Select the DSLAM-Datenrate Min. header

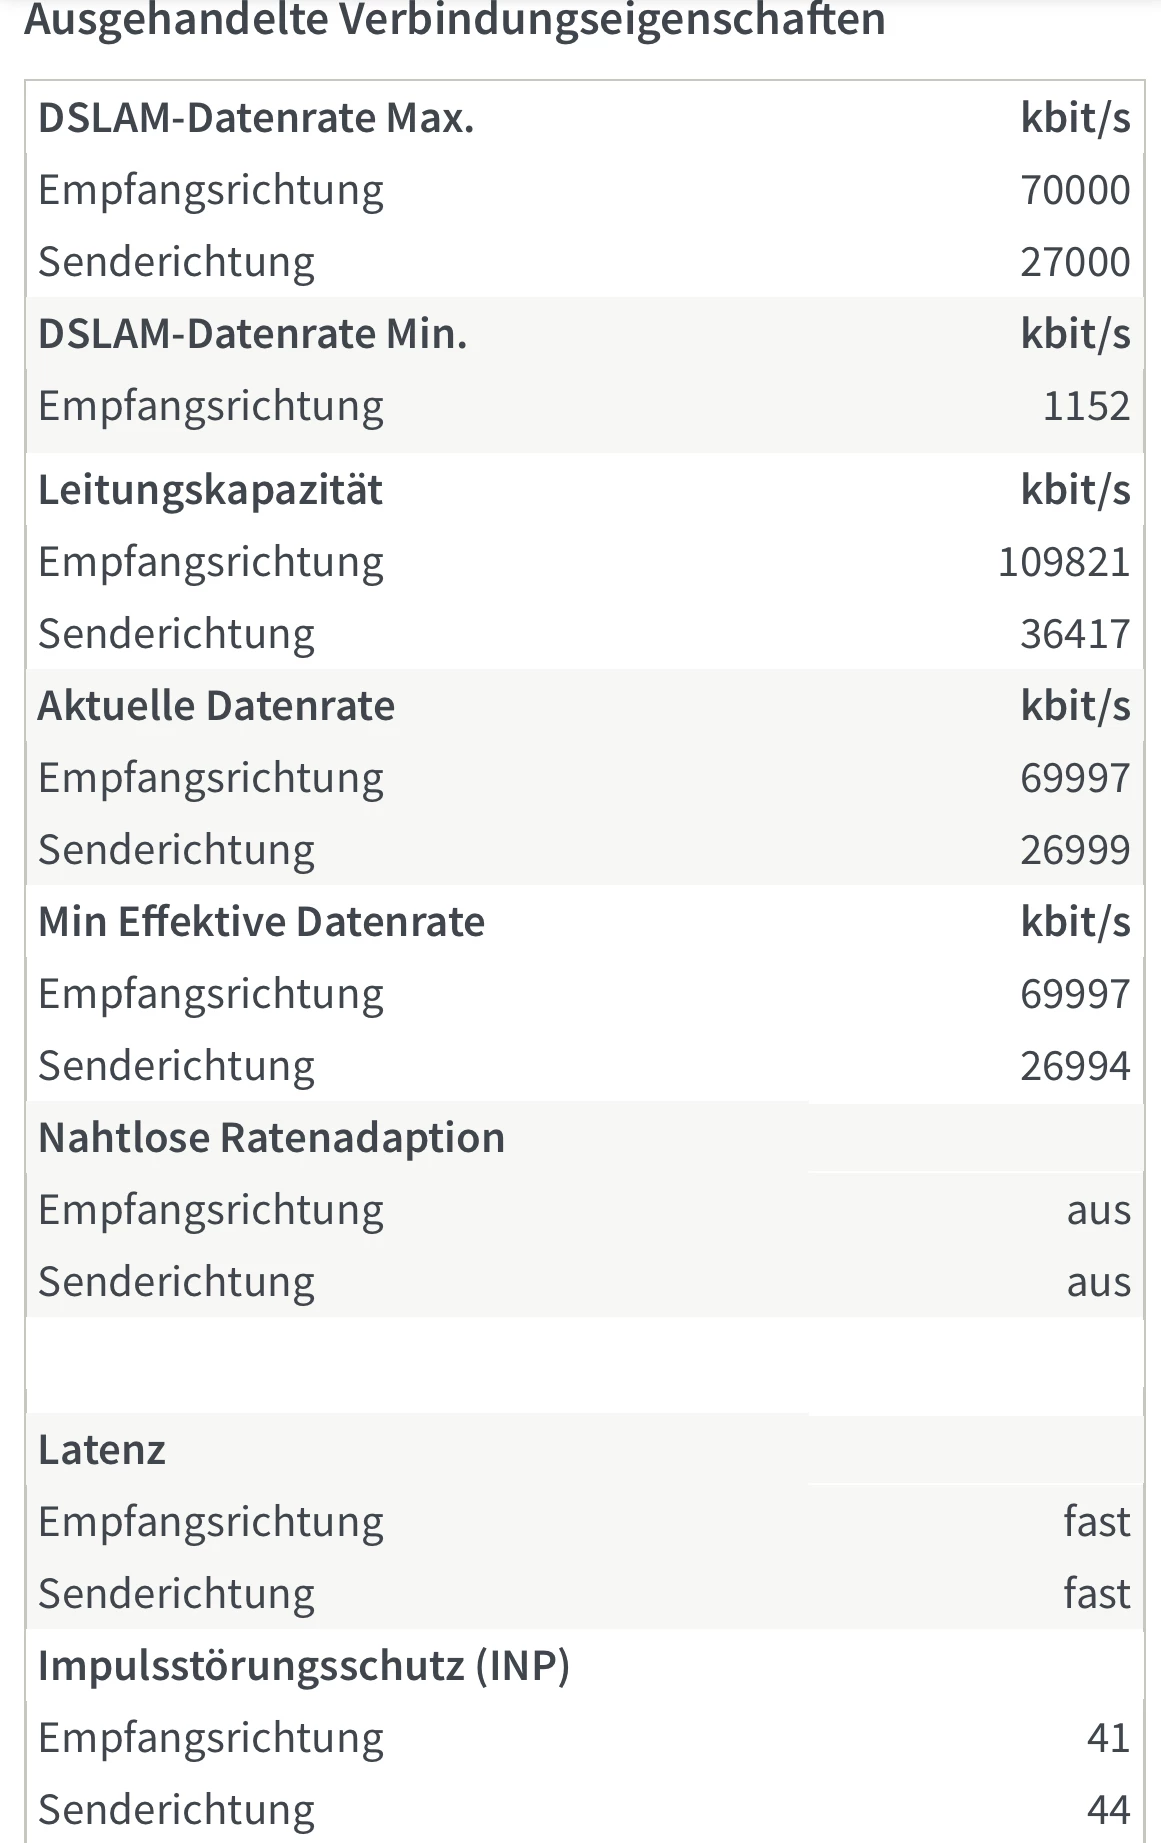coord(253,334)
